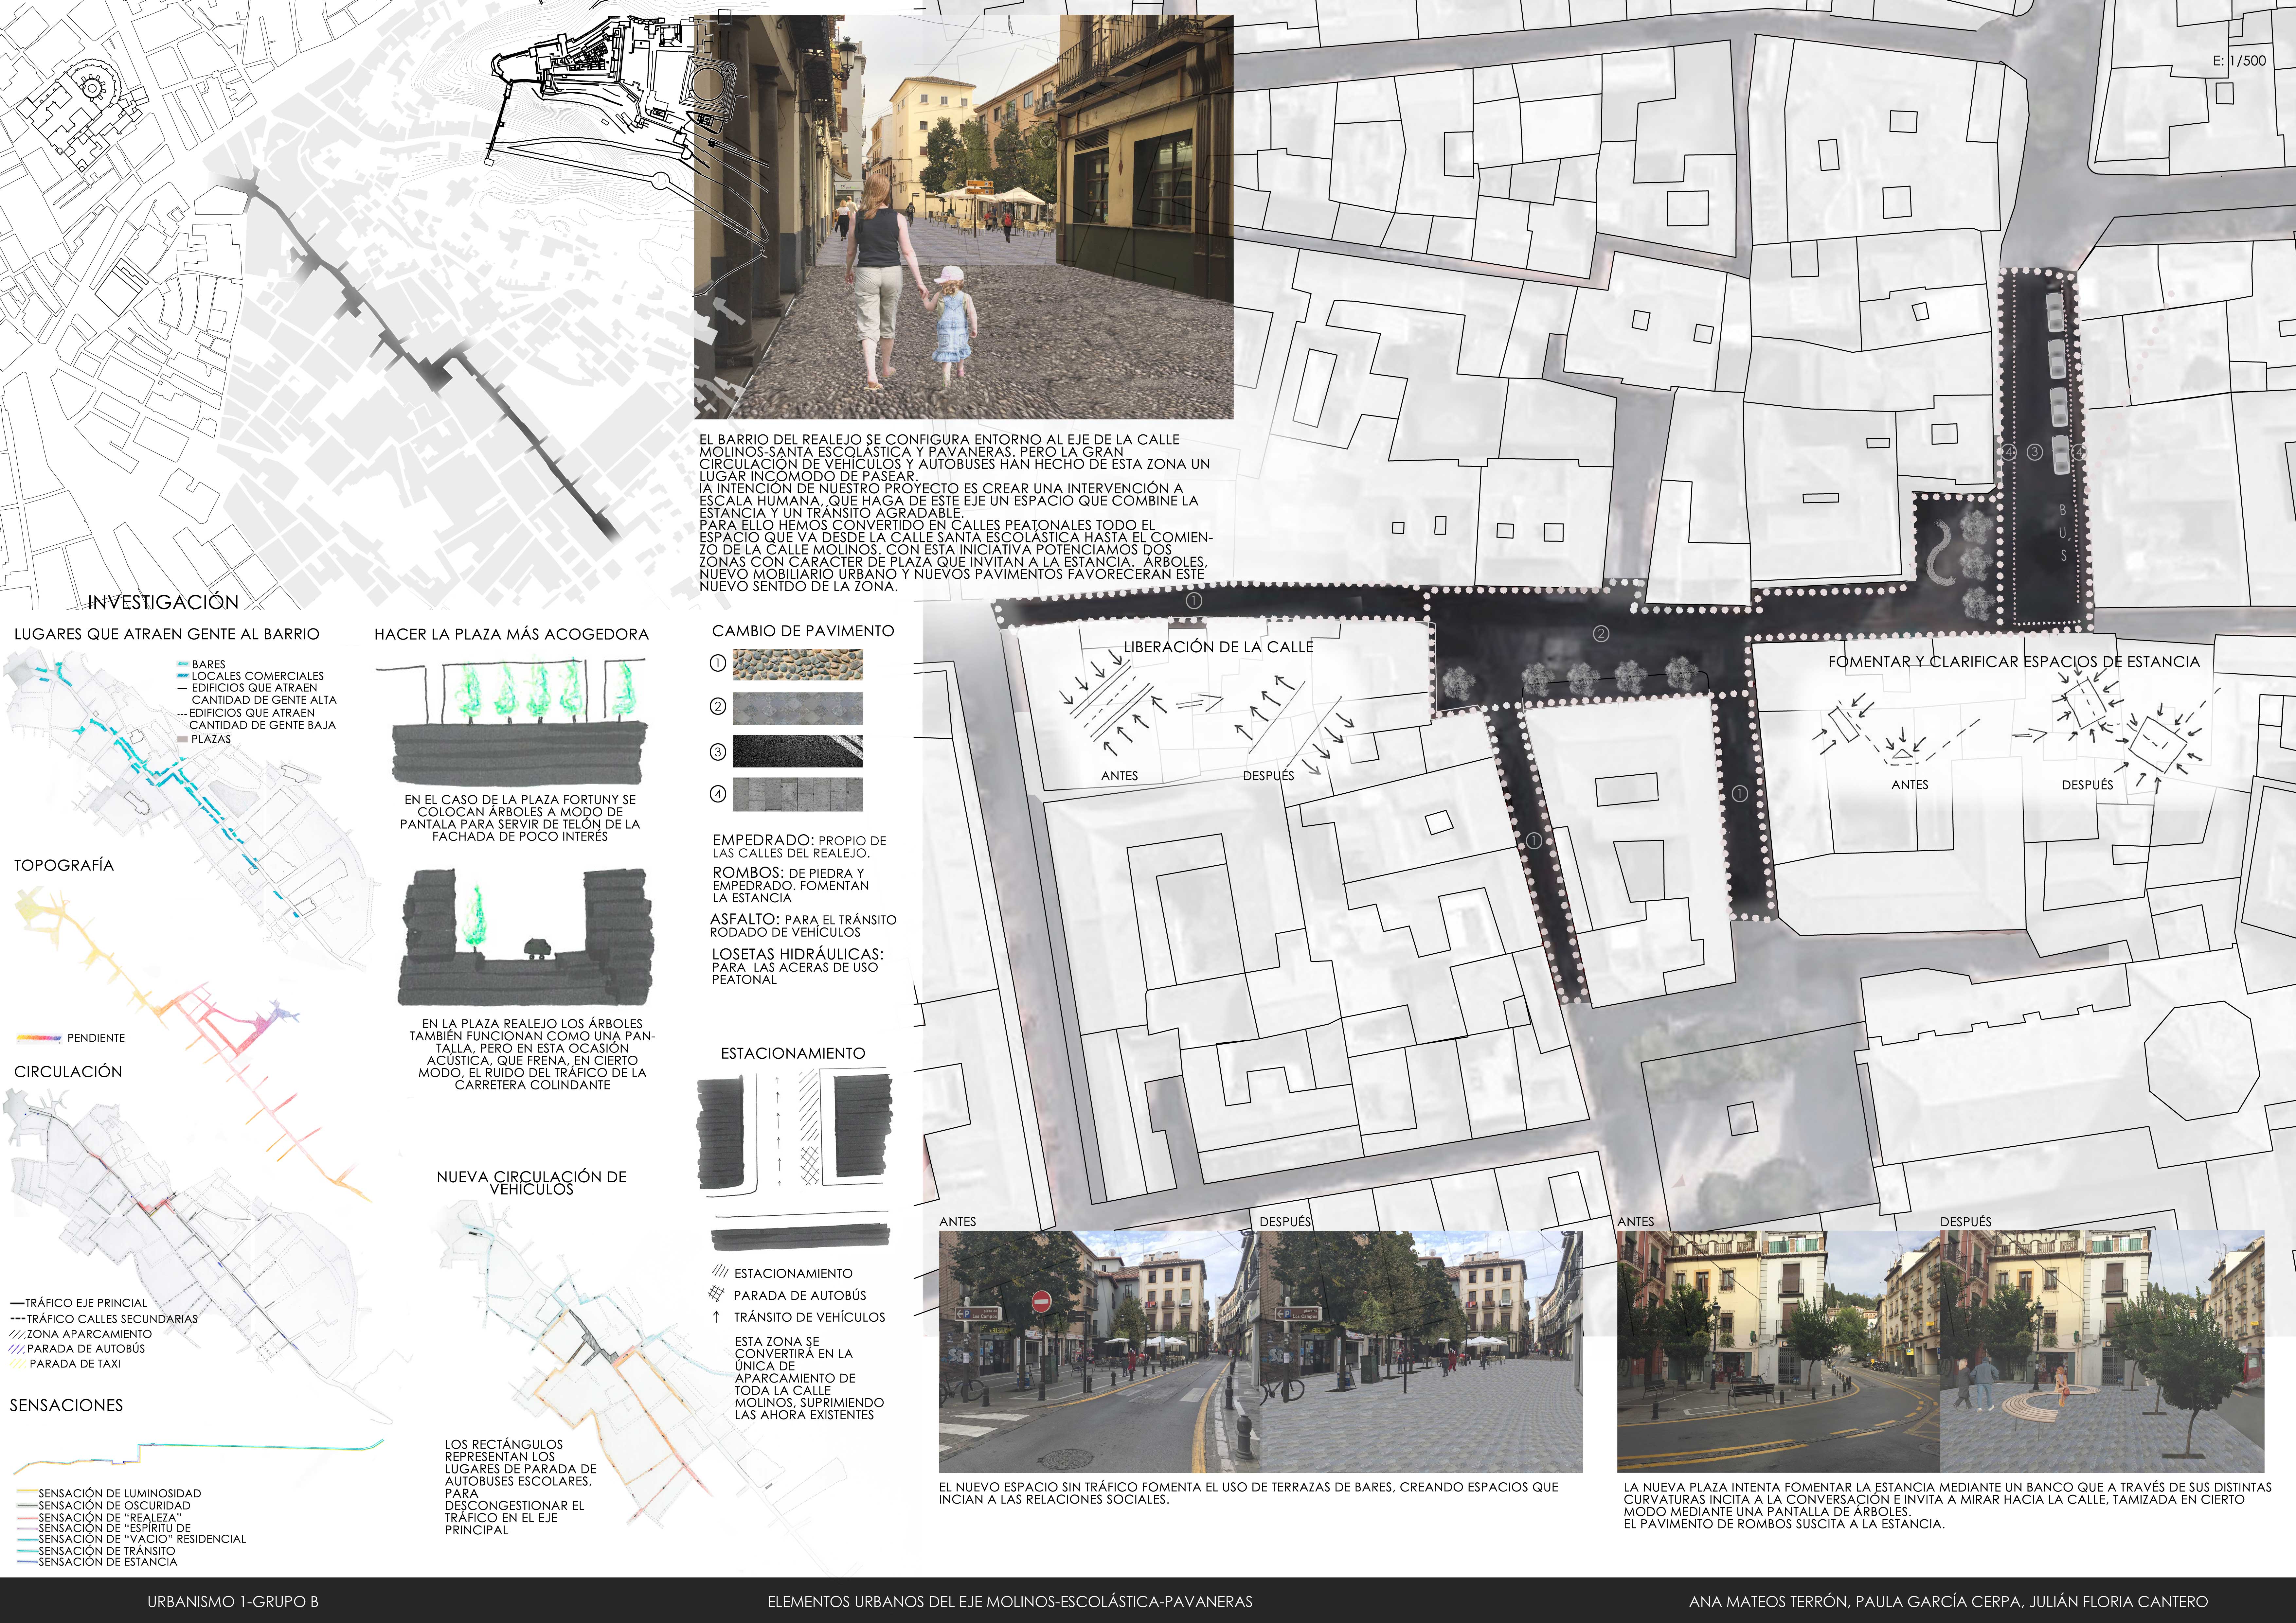
Task: Click circled marker 2 in the dark plaza strip
Action: 1601,634
